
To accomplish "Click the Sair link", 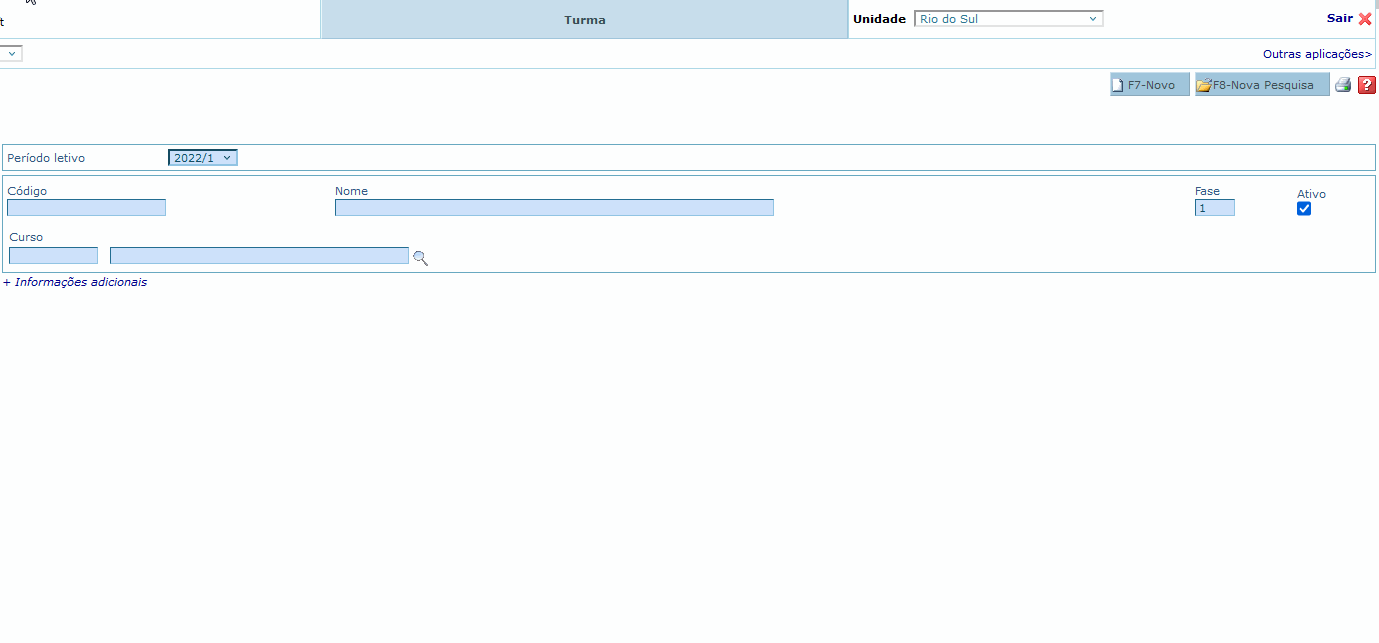I will tap(1340, 18).
